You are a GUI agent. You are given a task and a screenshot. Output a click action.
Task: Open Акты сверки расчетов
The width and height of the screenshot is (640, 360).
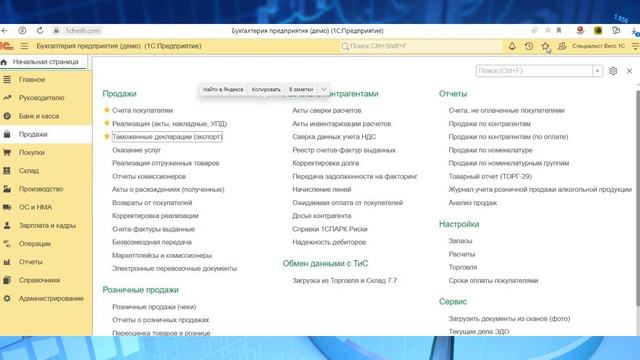point(327,111)
